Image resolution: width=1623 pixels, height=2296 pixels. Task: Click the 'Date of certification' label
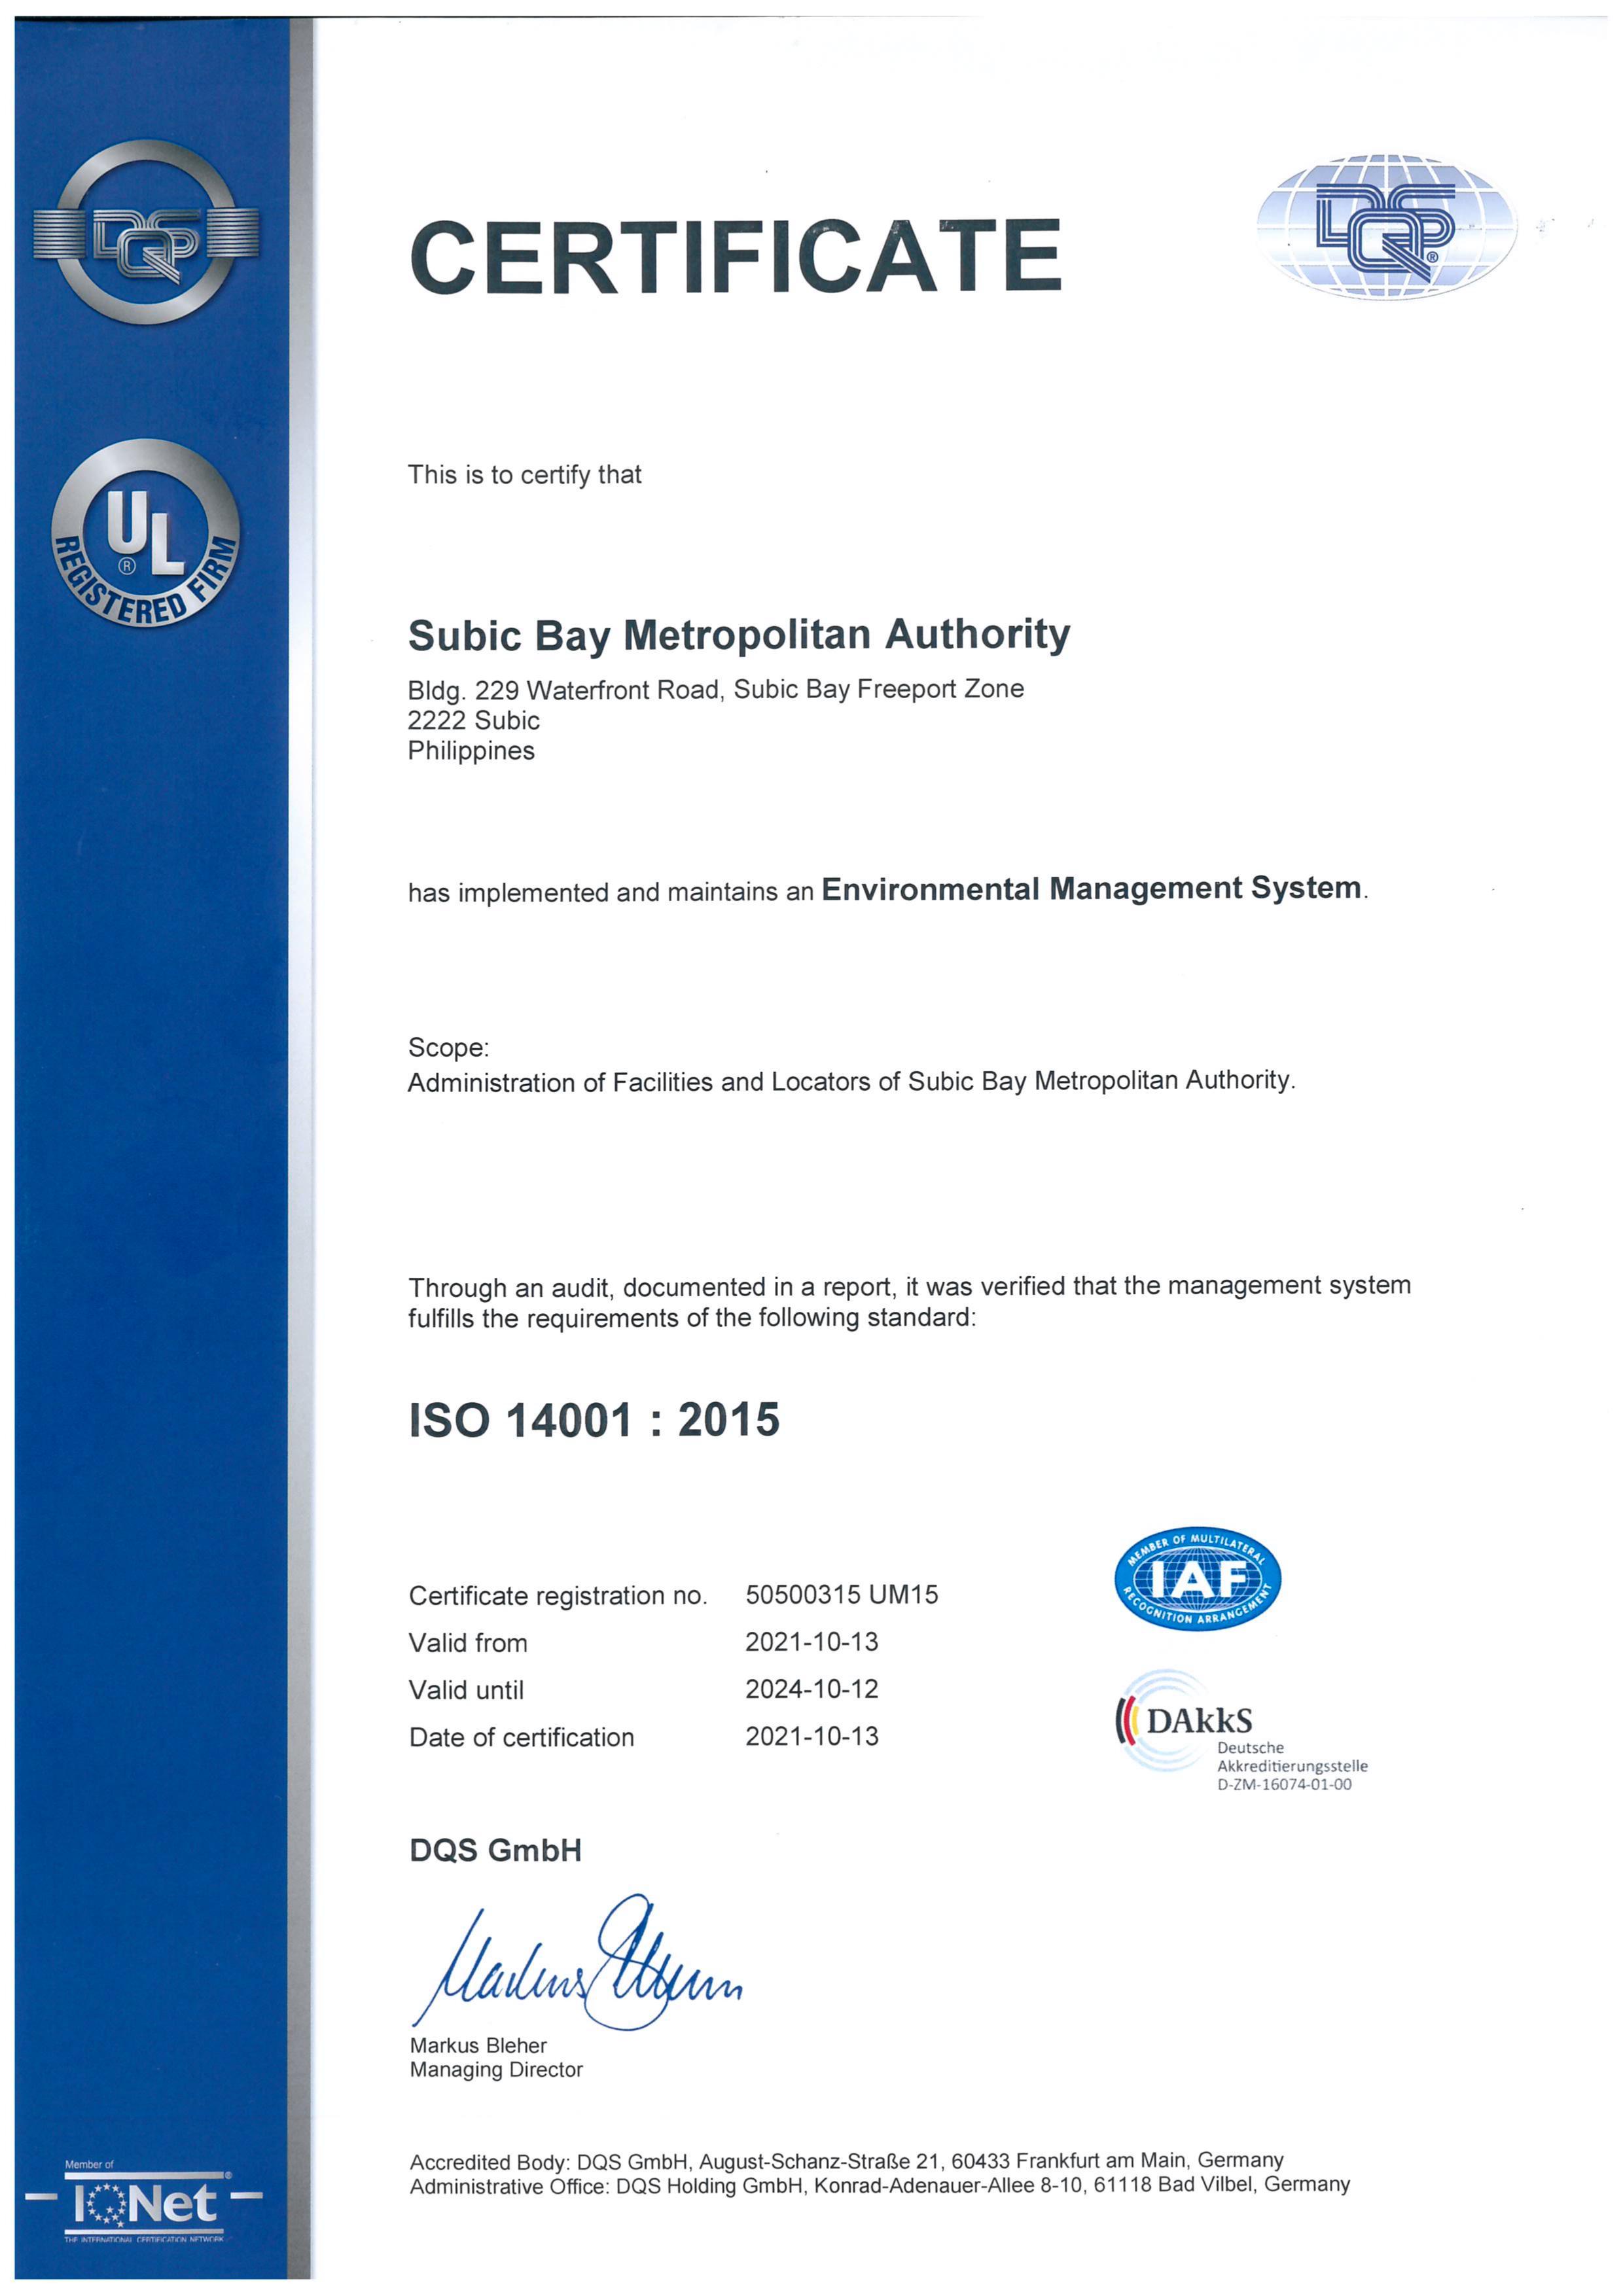521,1737
